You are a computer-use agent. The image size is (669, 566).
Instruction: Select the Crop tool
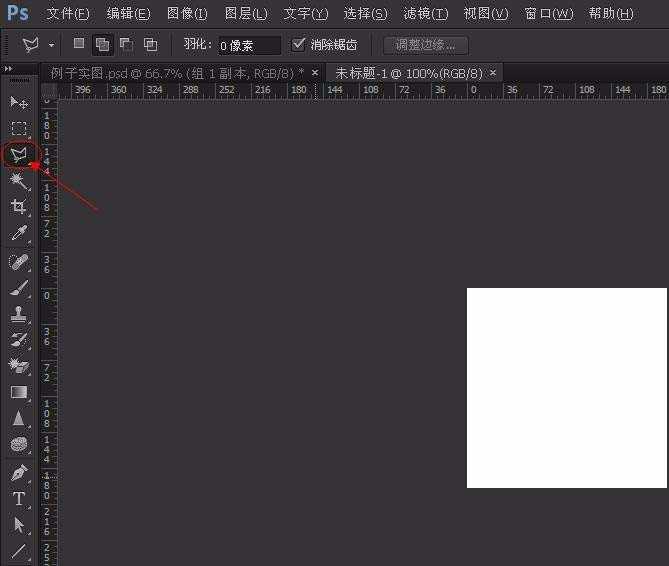pyautogui.click(x=18, y=207)
